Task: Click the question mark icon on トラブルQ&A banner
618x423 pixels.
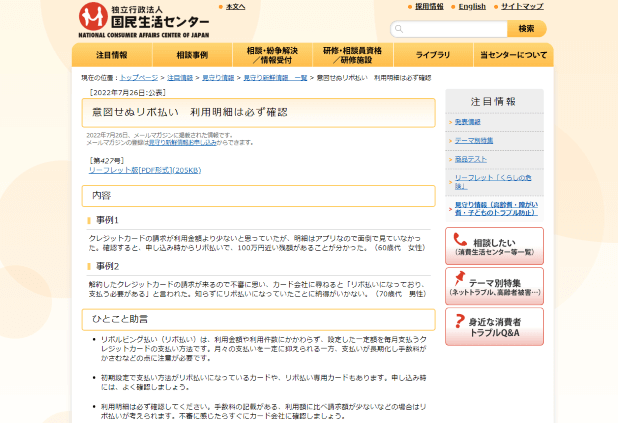Action: [x=459, y=321]
